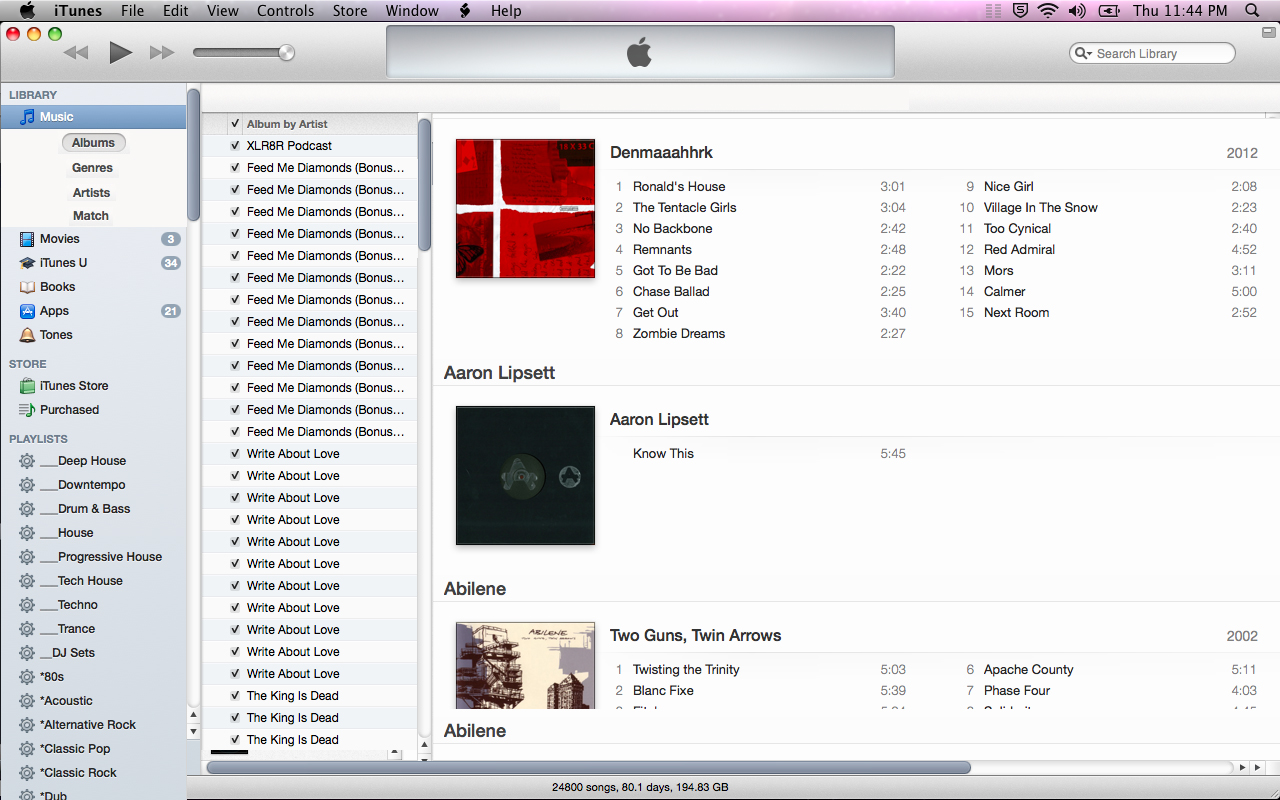This screenshot has width=1280, height=800.
Task: Select the track "Ronald's House"
Action: [679, 187]
